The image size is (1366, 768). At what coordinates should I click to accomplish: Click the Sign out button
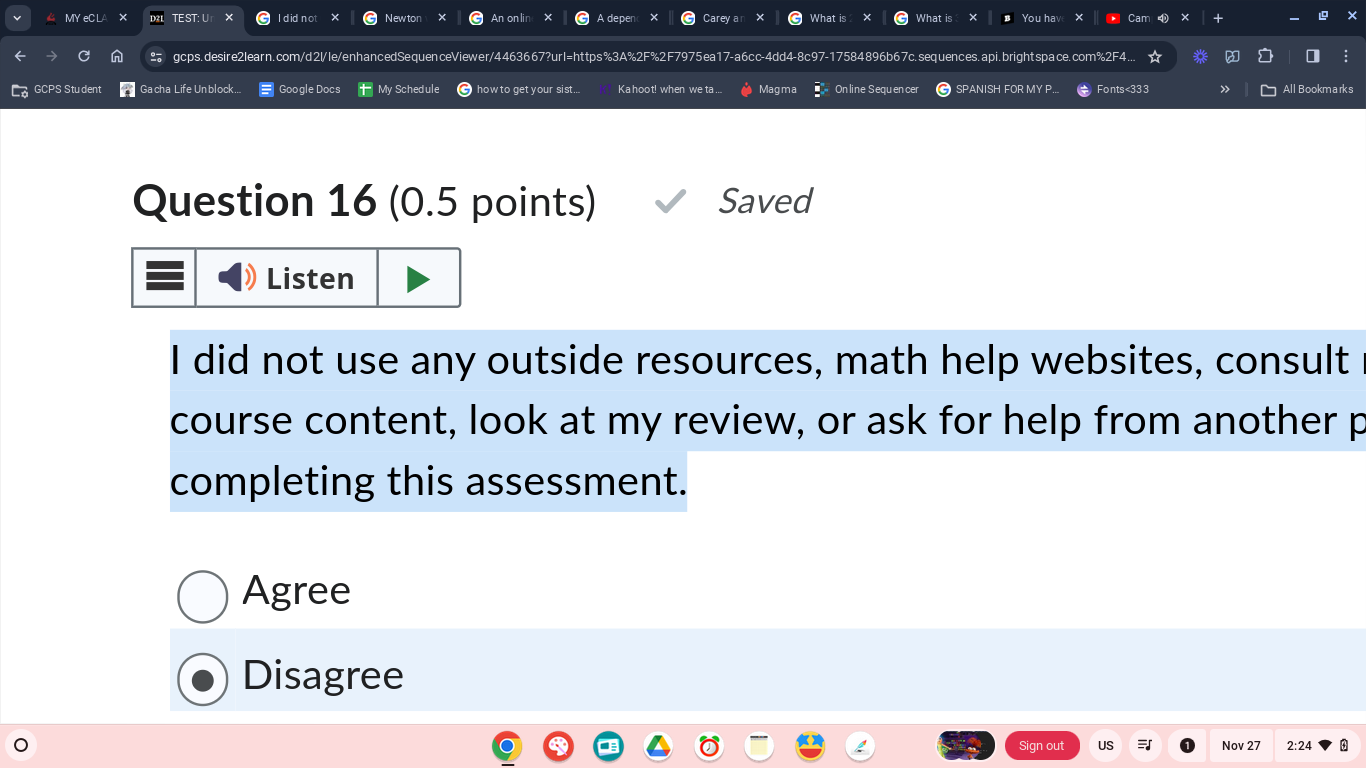(x=1042, y=746)
